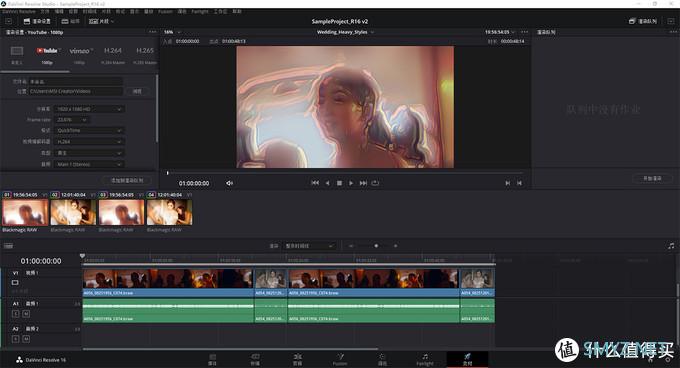Viewport: 680px width, 368px height.
Task: Click the Start Render button
Action: click(x=652, y=178)
